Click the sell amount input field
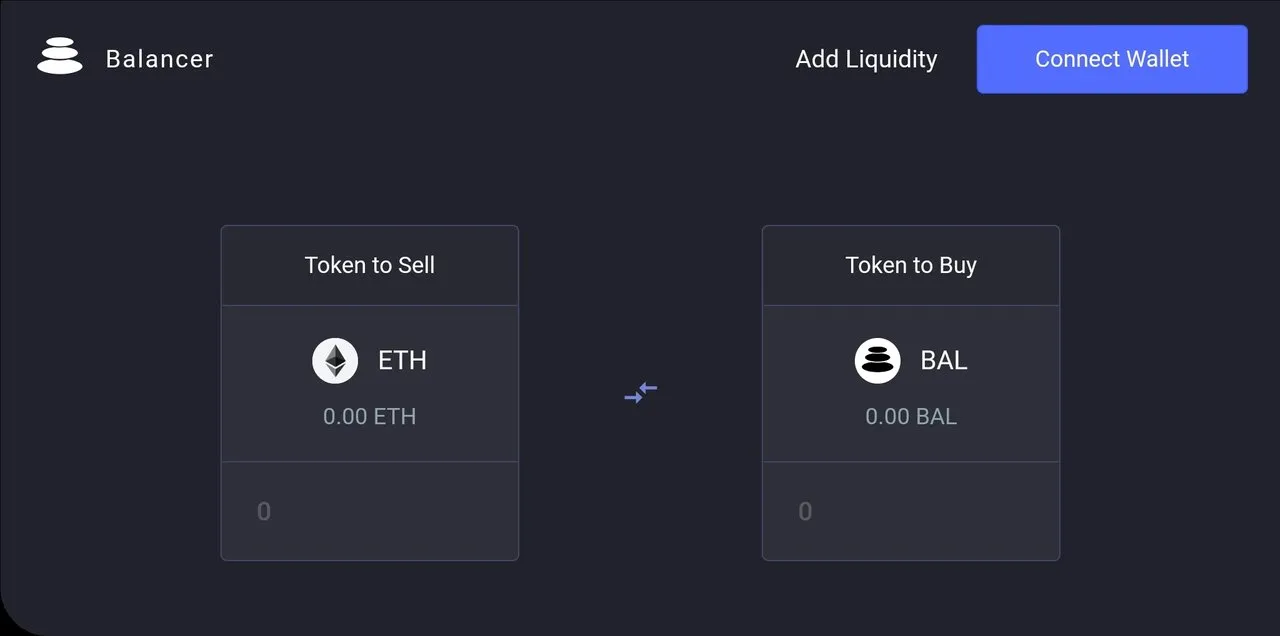The image size is (1280, 636). point(370,511)
